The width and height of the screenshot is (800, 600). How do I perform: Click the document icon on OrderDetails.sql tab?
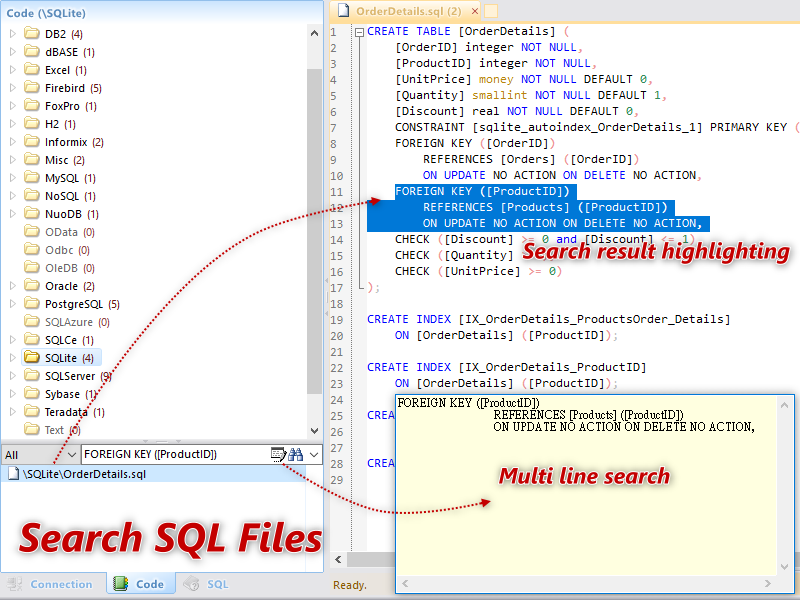pyautogui.click(x=344, y=10)
